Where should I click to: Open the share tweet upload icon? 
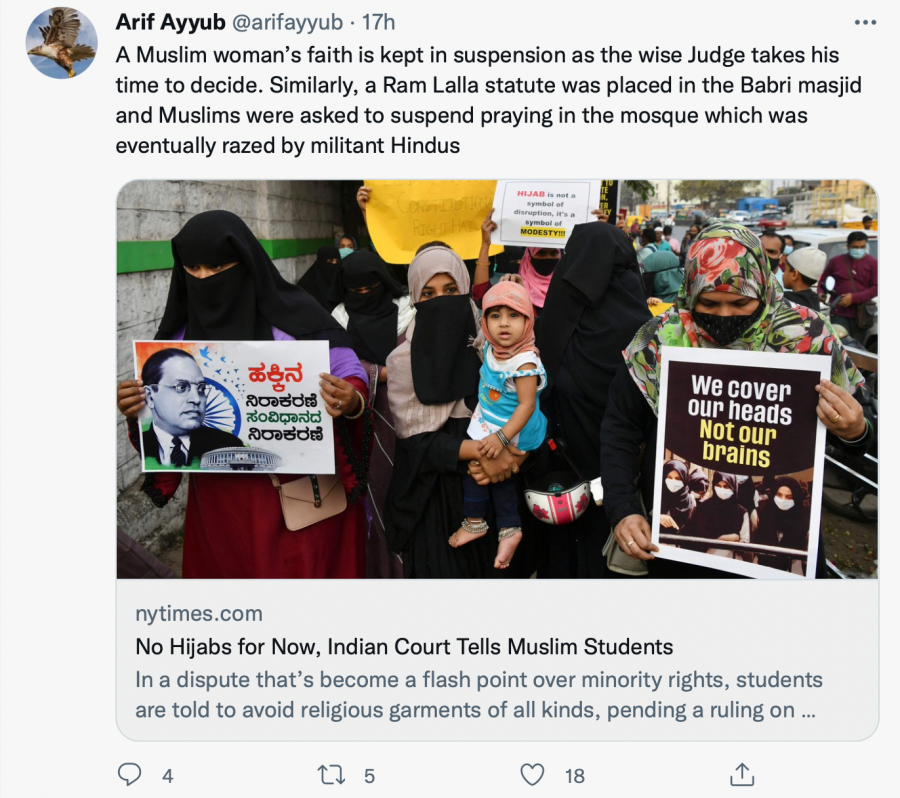(x=742, y=774)
